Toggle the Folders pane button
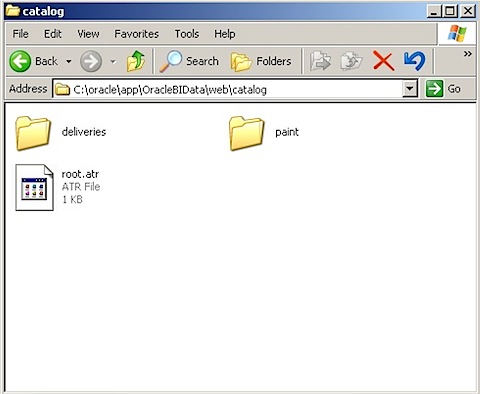Screen dimensions: 480x394 point(261,61)
